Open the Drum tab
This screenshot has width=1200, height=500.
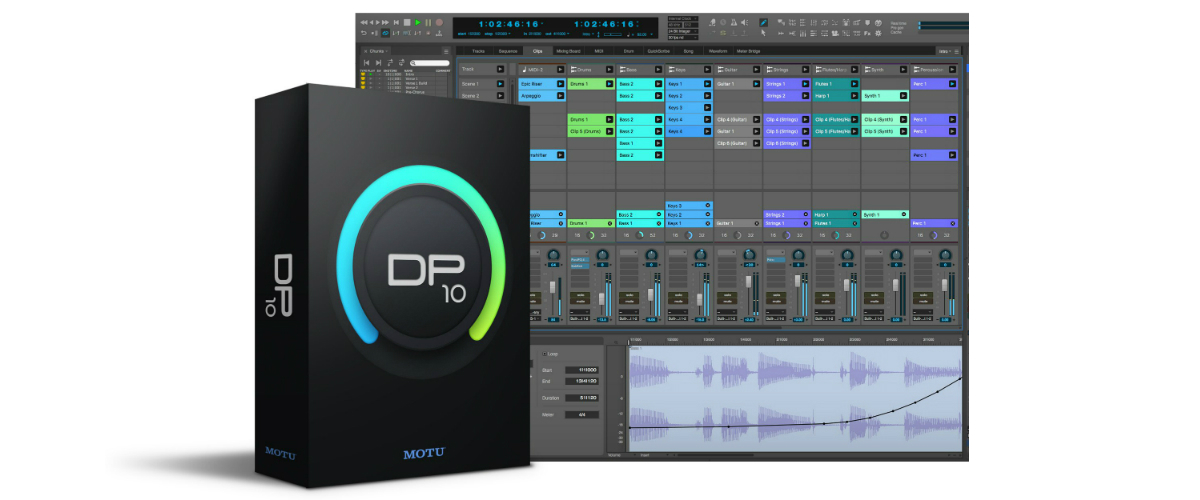pos(629,51)
